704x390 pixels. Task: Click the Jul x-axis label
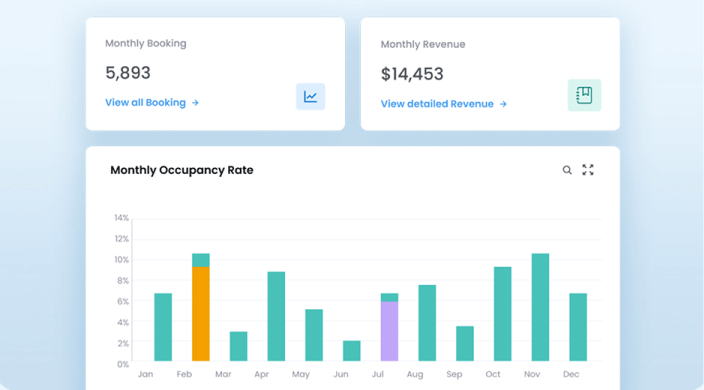[x=378, y=374]
